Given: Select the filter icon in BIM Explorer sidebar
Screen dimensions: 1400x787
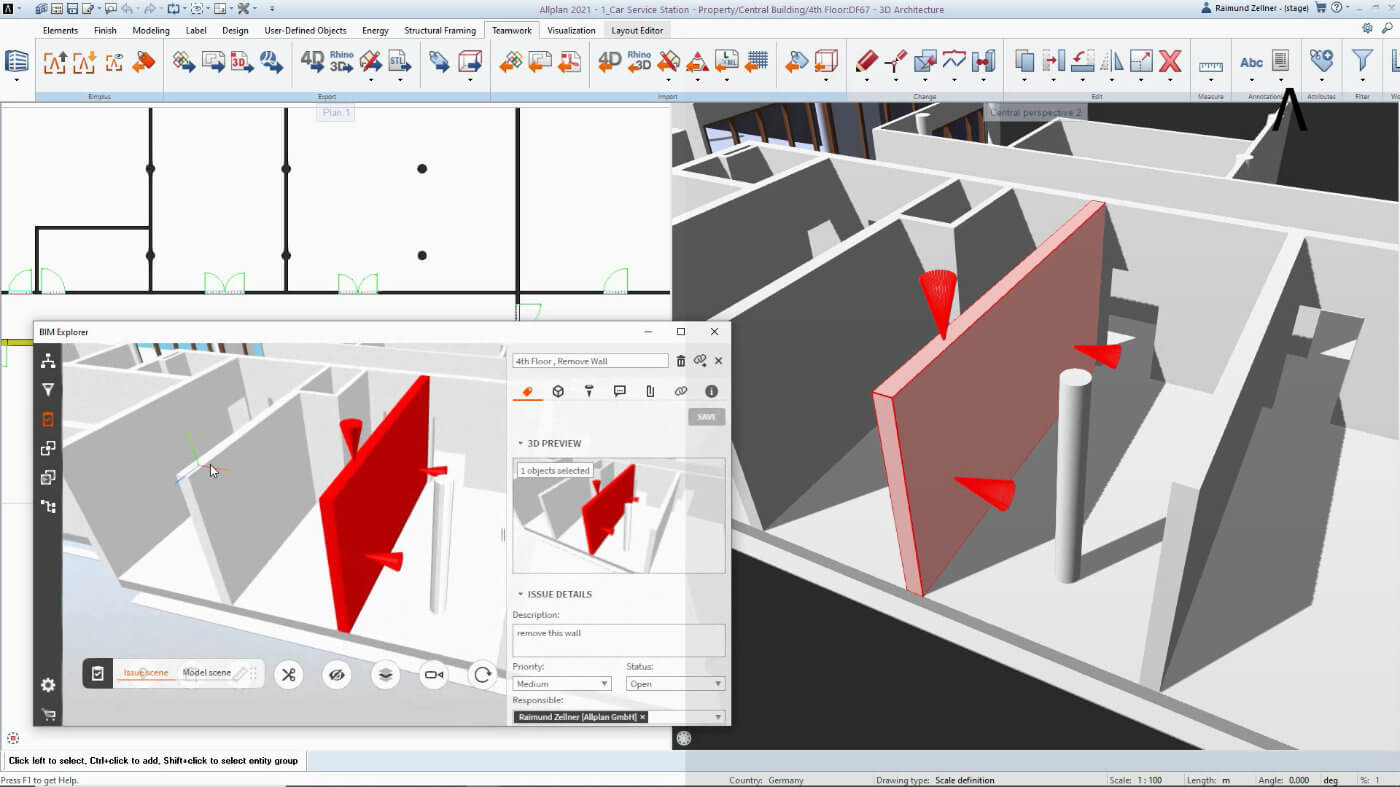Looking at the screenshot, I should pyautogui.click(x=46, y=390).
